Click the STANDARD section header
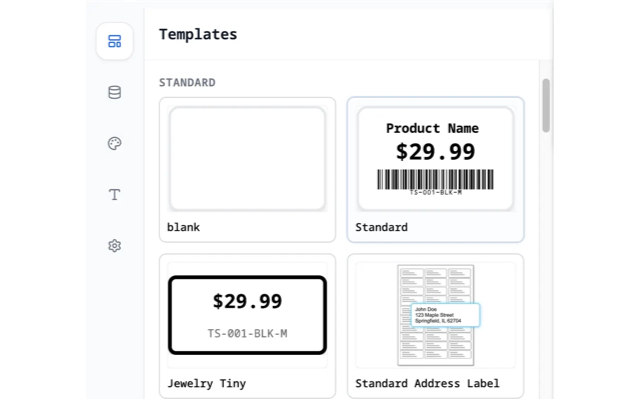640x400 pixels. tap(187, 82)
